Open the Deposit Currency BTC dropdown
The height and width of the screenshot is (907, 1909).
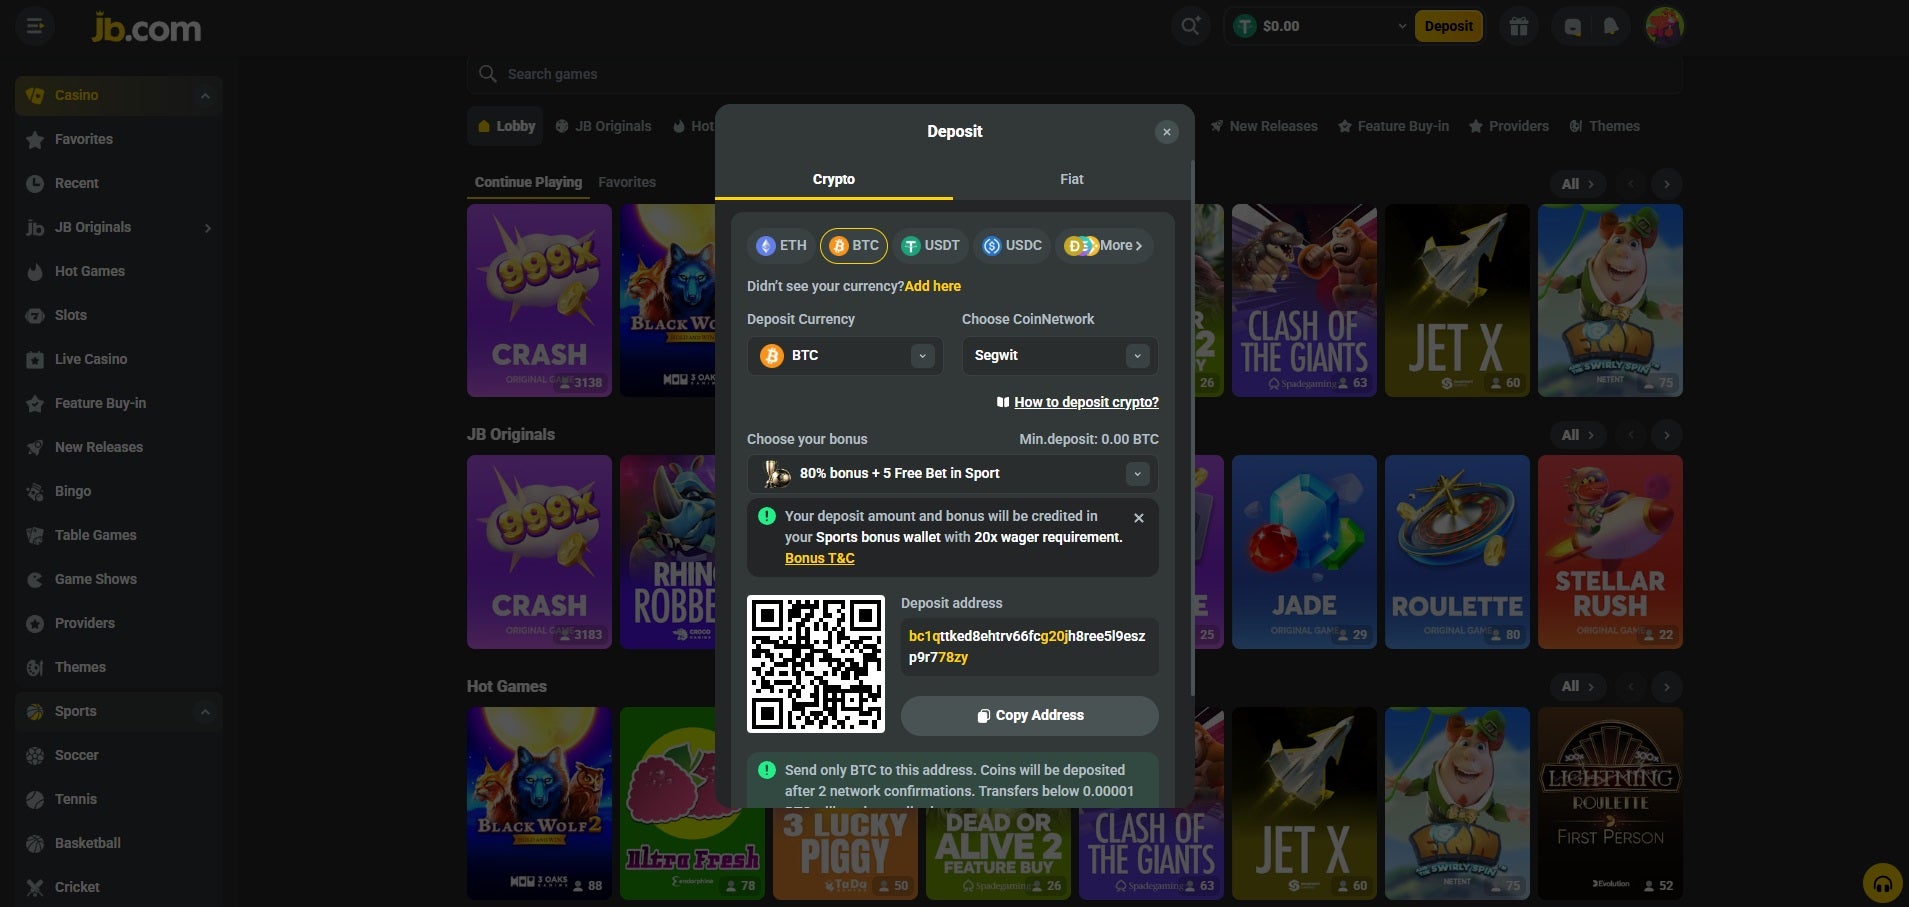(844, 356)
